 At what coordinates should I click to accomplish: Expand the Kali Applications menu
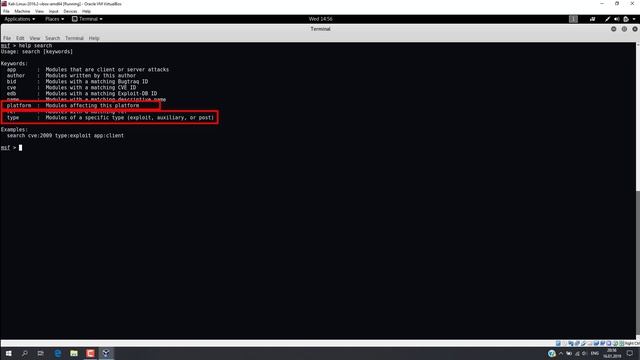(20, 19)
